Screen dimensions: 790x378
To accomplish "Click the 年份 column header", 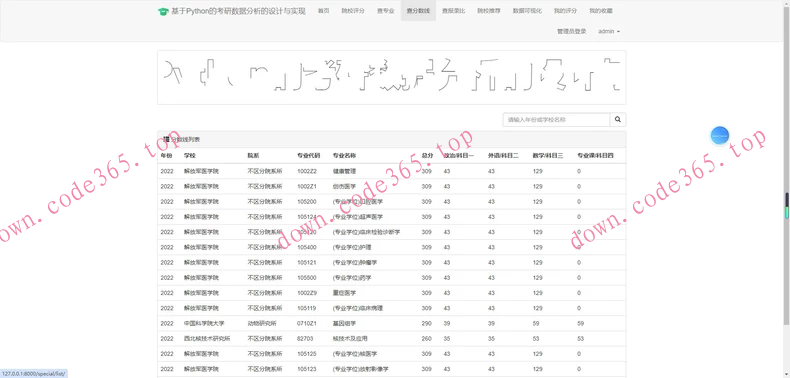I will coord(166,156).
